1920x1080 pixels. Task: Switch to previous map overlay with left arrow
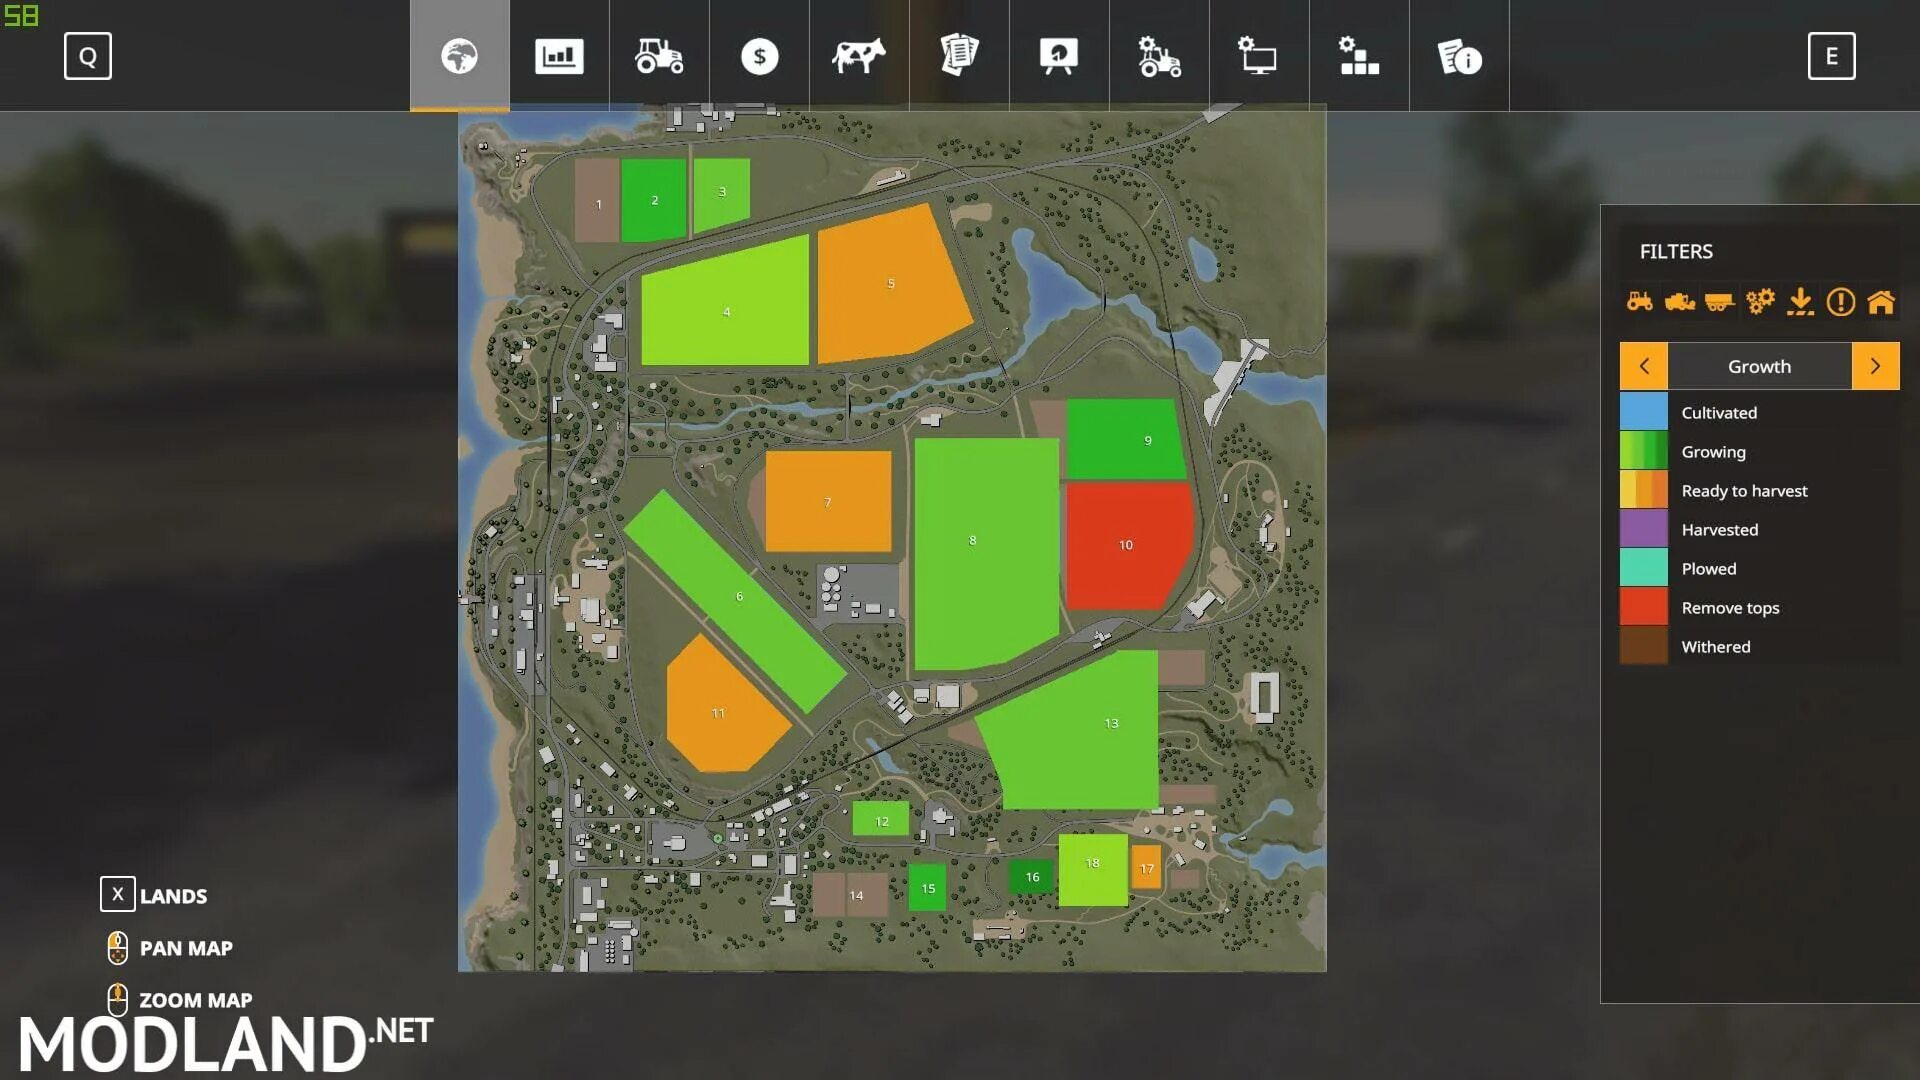pos(1644,366)
